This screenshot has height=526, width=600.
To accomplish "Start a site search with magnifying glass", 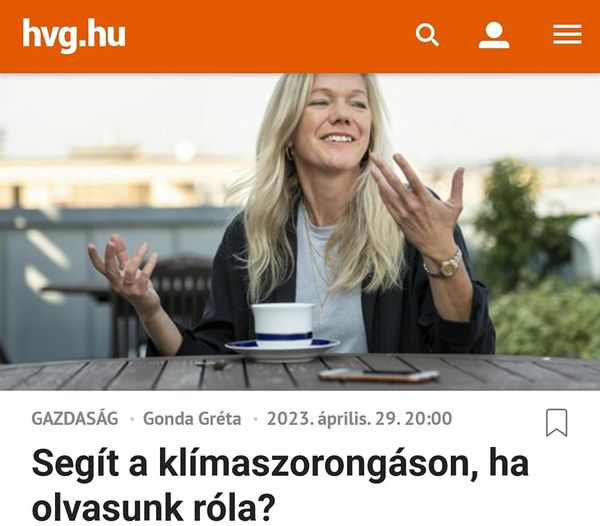I will click(427, 35).
